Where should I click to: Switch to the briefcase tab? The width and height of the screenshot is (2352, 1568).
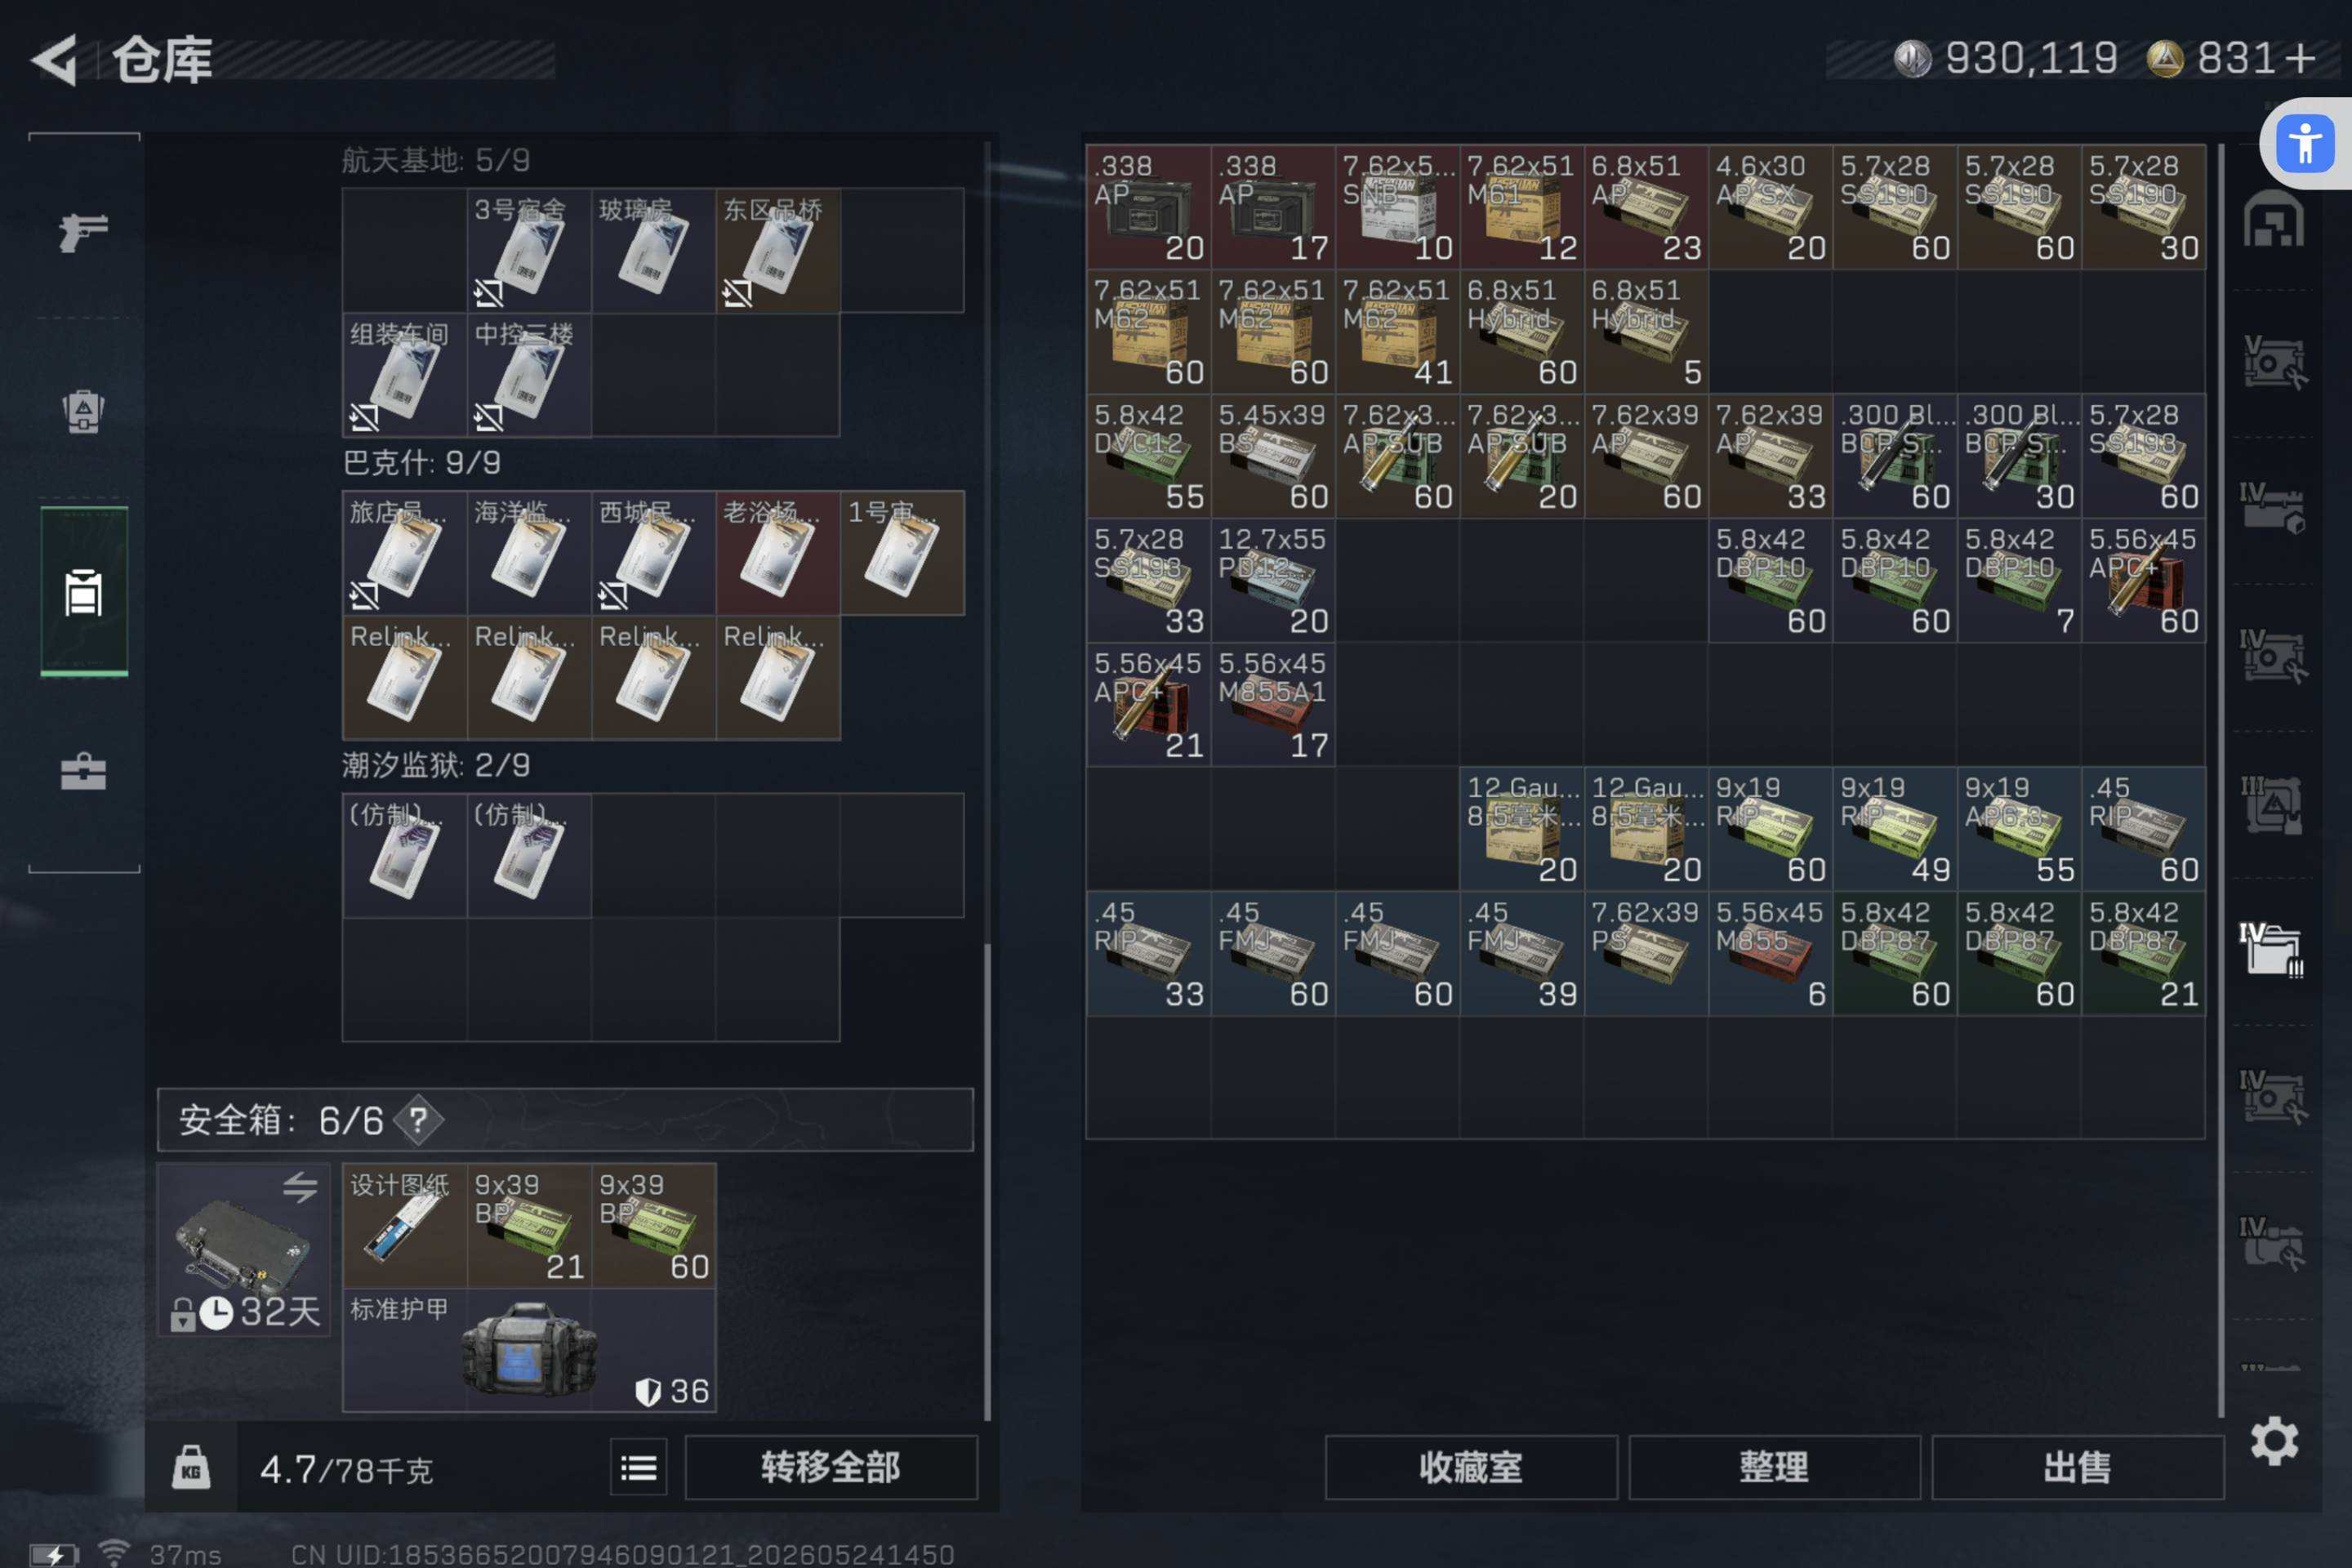tap(83, 772)
